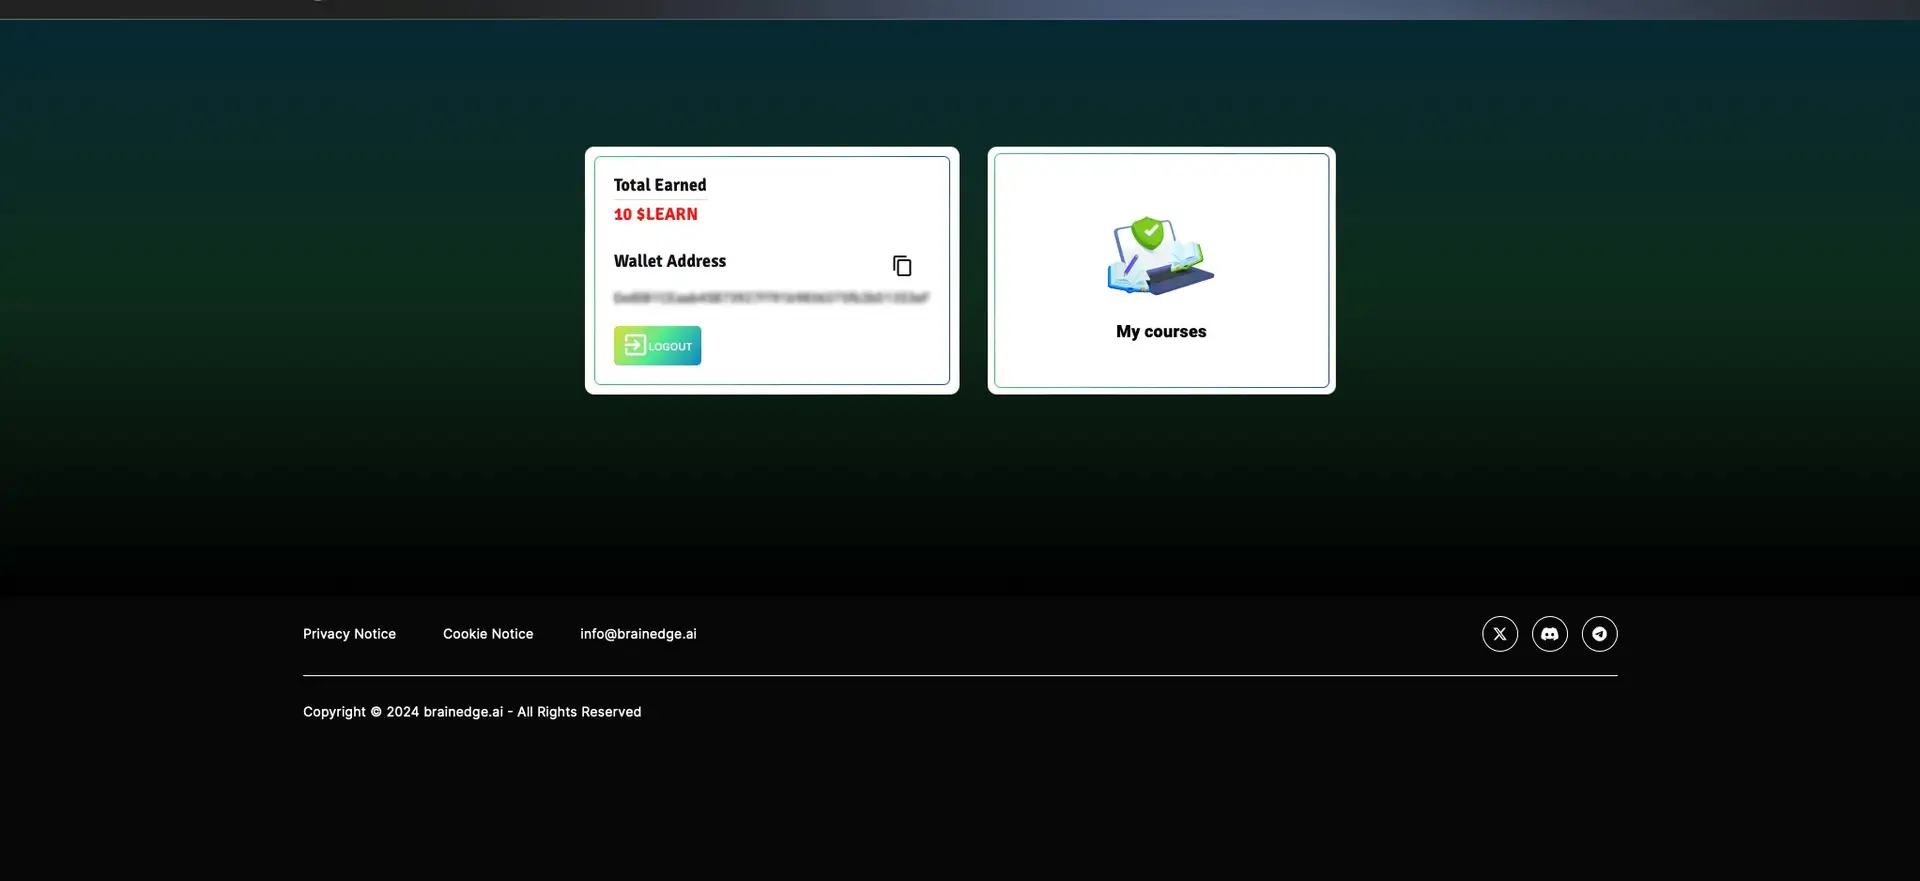Viewport: 1920px width, 881px height.
Task: Copy the wallet address with the clipboard icon
Action: (x=902, y=266)
